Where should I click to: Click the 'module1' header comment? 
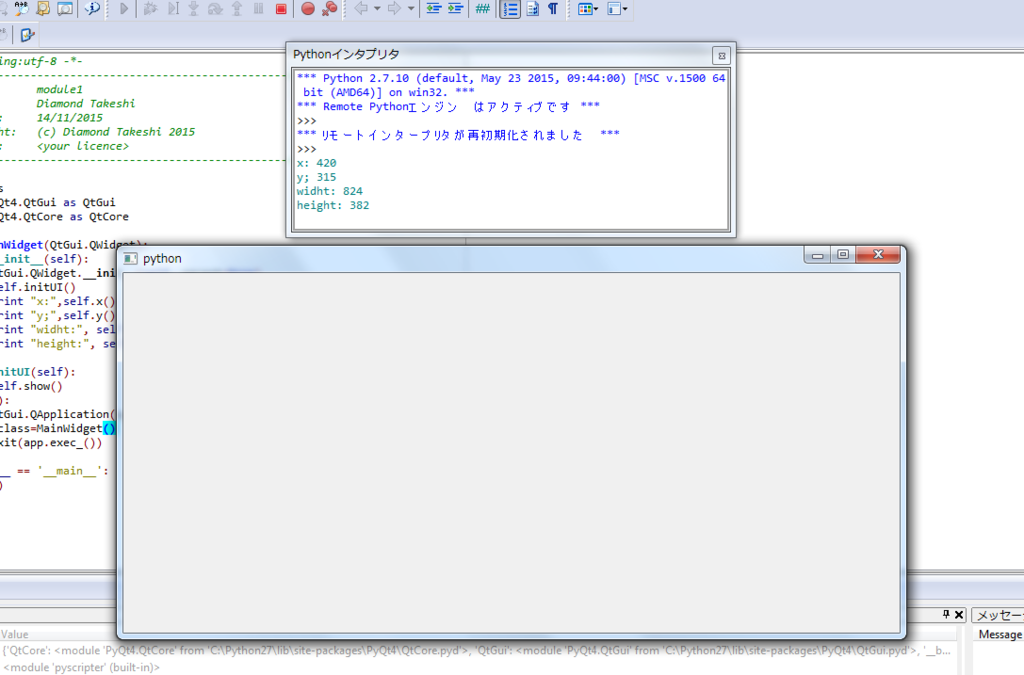click(x=59, y=89)
